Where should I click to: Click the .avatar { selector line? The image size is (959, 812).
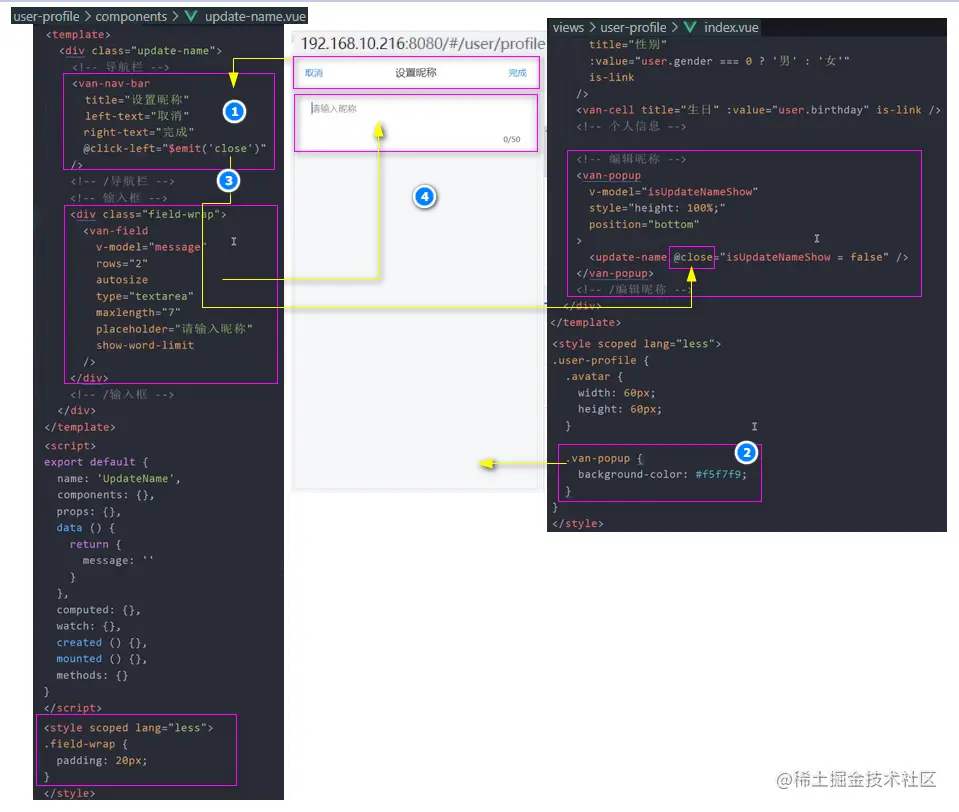(x=594, y=377)
